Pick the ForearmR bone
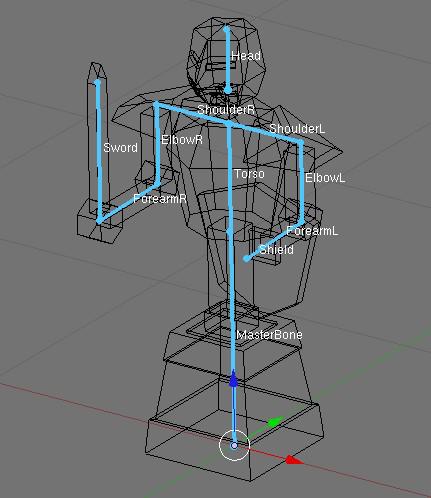Screen dimensions: 431x498 pos(128,202)
